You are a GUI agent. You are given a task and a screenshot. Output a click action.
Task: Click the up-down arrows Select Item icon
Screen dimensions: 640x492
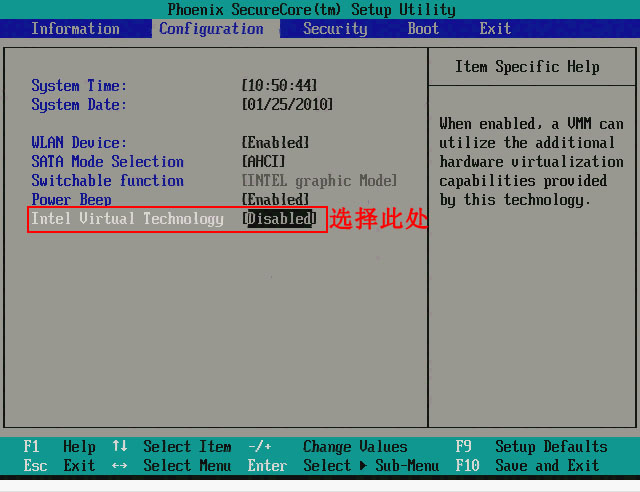pyautogui.click(x=120, y=447)
